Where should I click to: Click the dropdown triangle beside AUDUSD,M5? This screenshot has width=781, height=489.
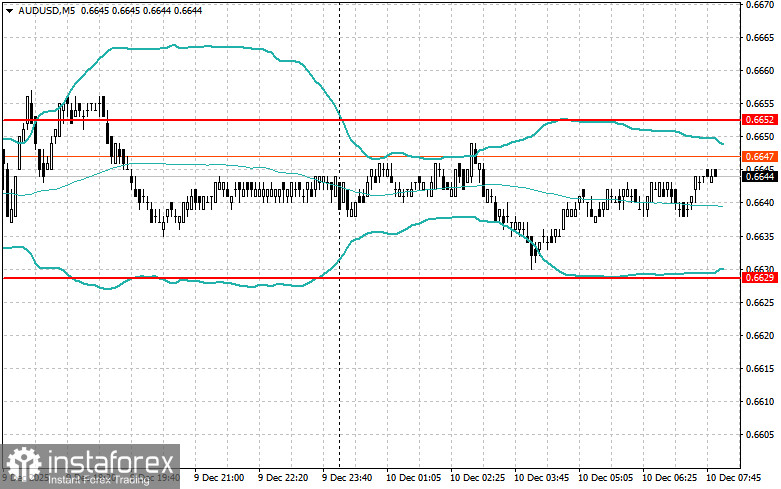point(9,10)
